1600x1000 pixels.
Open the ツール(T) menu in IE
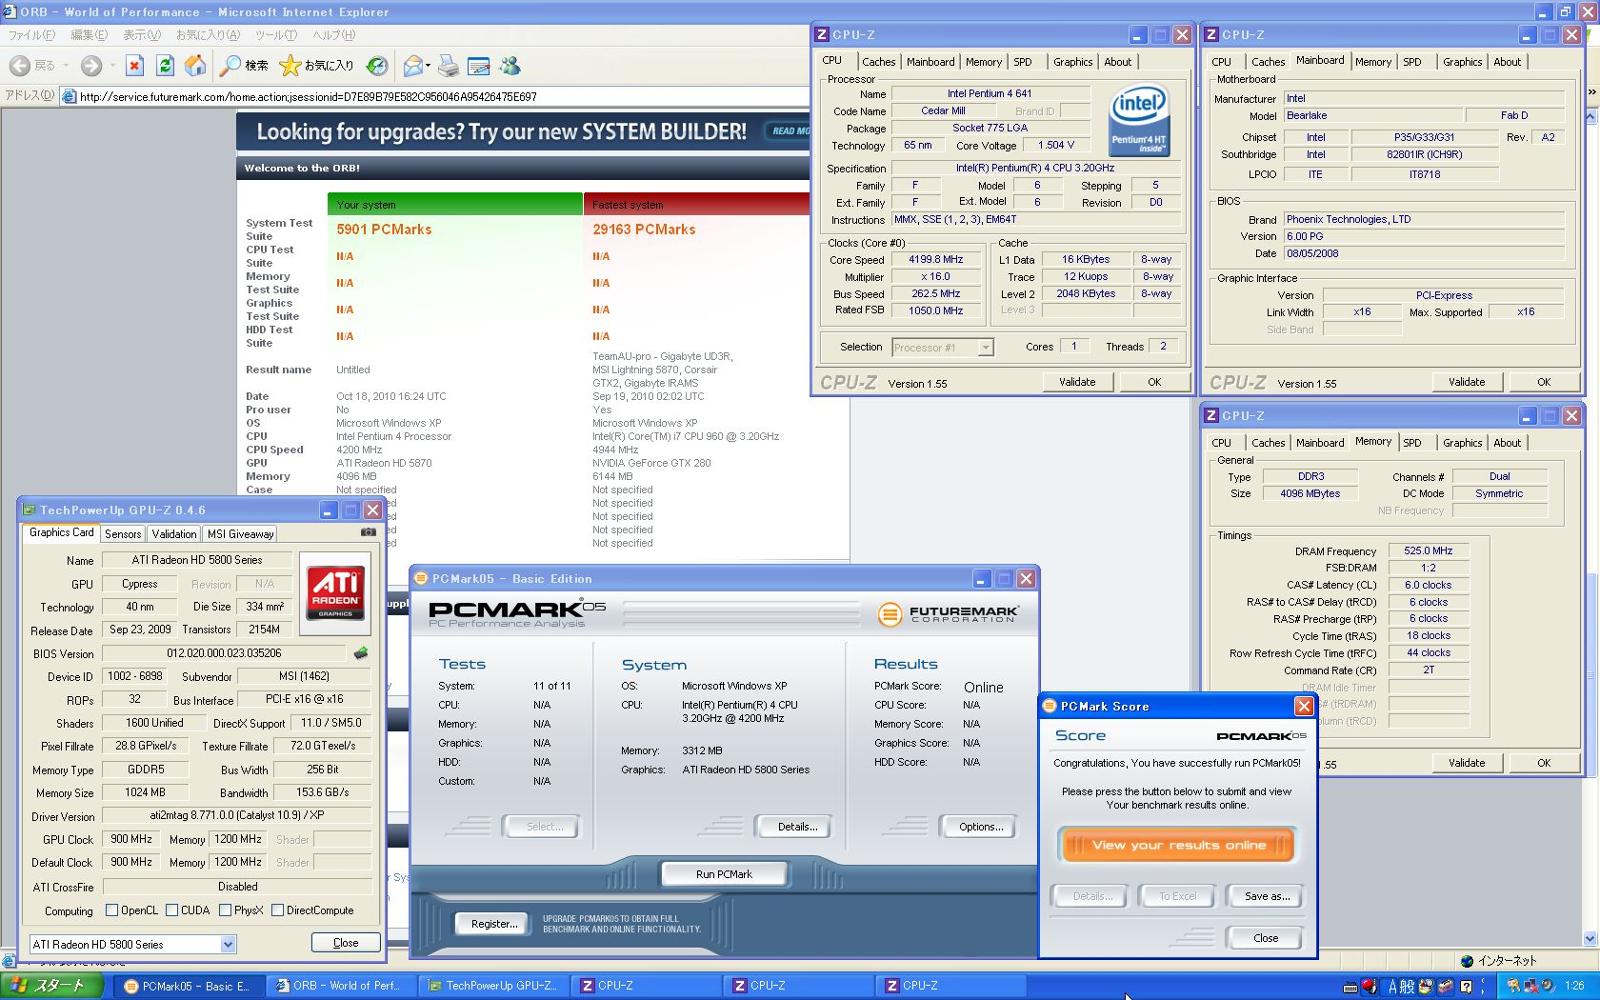pos(276,35)
